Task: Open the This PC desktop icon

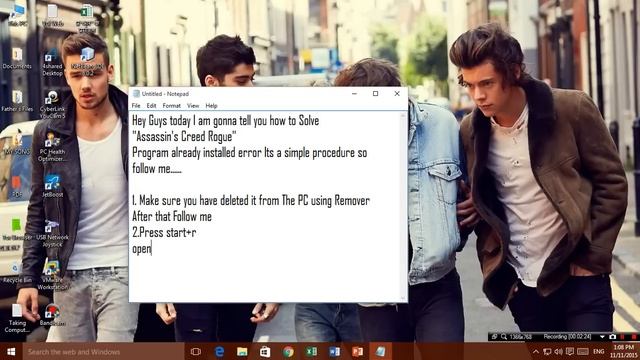Action: click(x=17, y=16)
